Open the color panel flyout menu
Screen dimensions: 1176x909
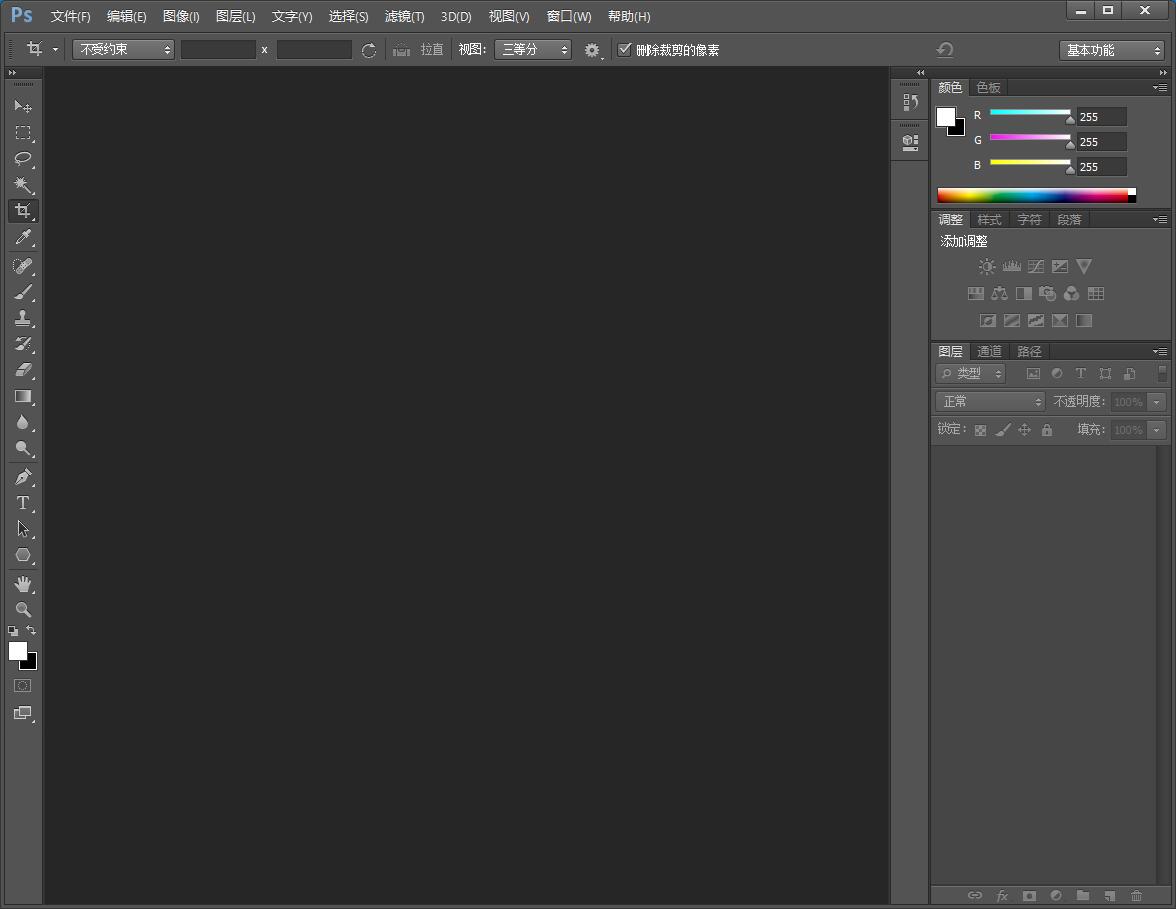pyautogui.click(x=1160, y=88)
